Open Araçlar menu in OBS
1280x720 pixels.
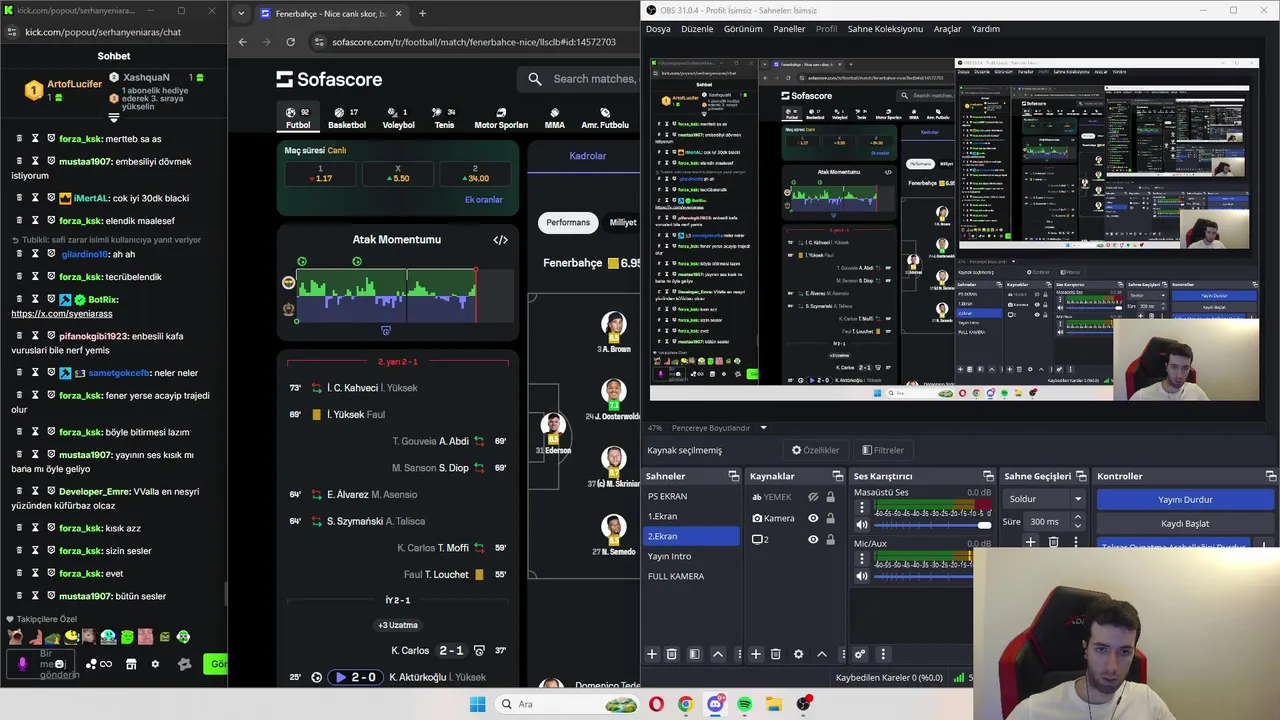coord(947,29)
